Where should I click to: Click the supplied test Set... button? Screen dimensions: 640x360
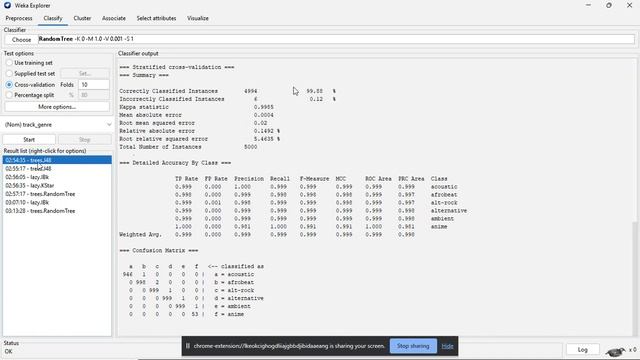pos(85,73)
